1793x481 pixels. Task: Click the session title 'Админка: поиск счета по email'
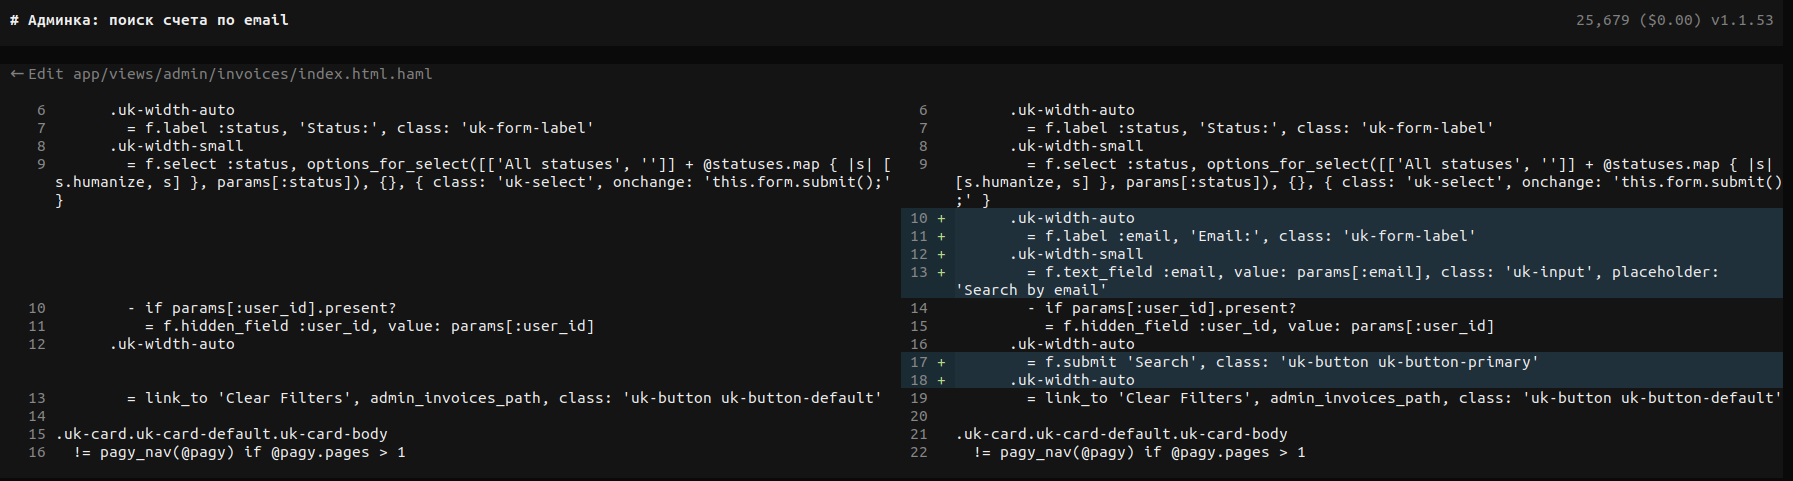[x=158, y=20]
